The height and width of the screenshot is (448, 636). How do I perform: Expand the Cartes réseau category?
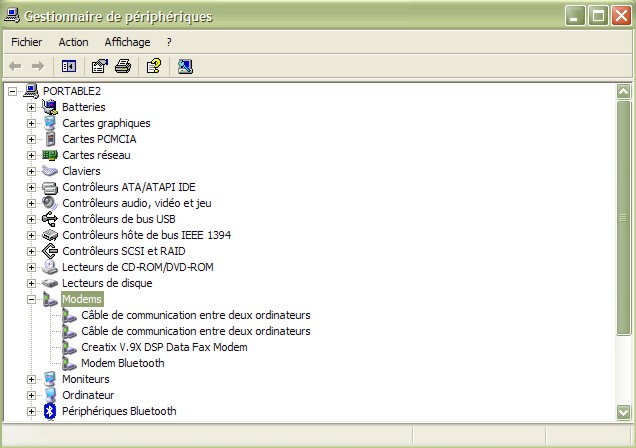coord(31,155)
